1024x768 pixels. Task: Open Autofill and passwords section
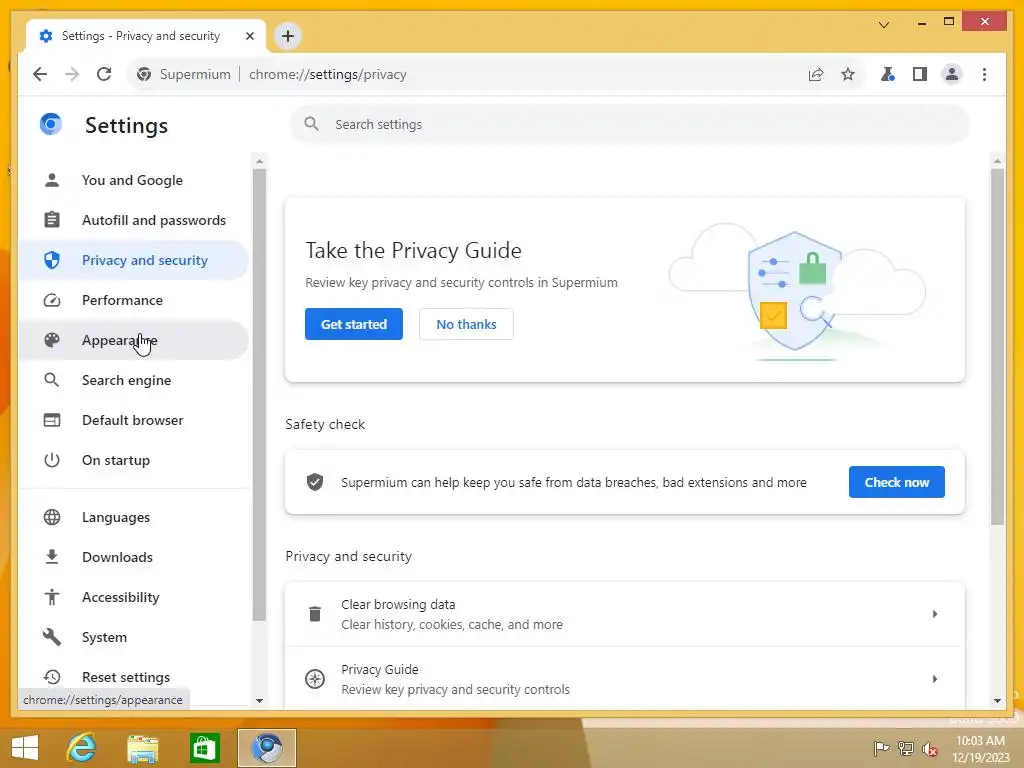click(x=133, y=220)
